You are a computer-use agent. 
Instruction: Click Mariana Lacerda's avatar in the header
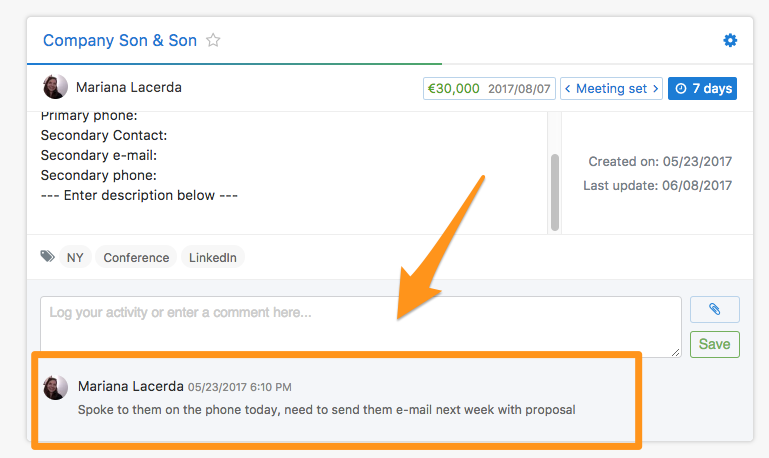pyautogui.click(x=55, y=87)
